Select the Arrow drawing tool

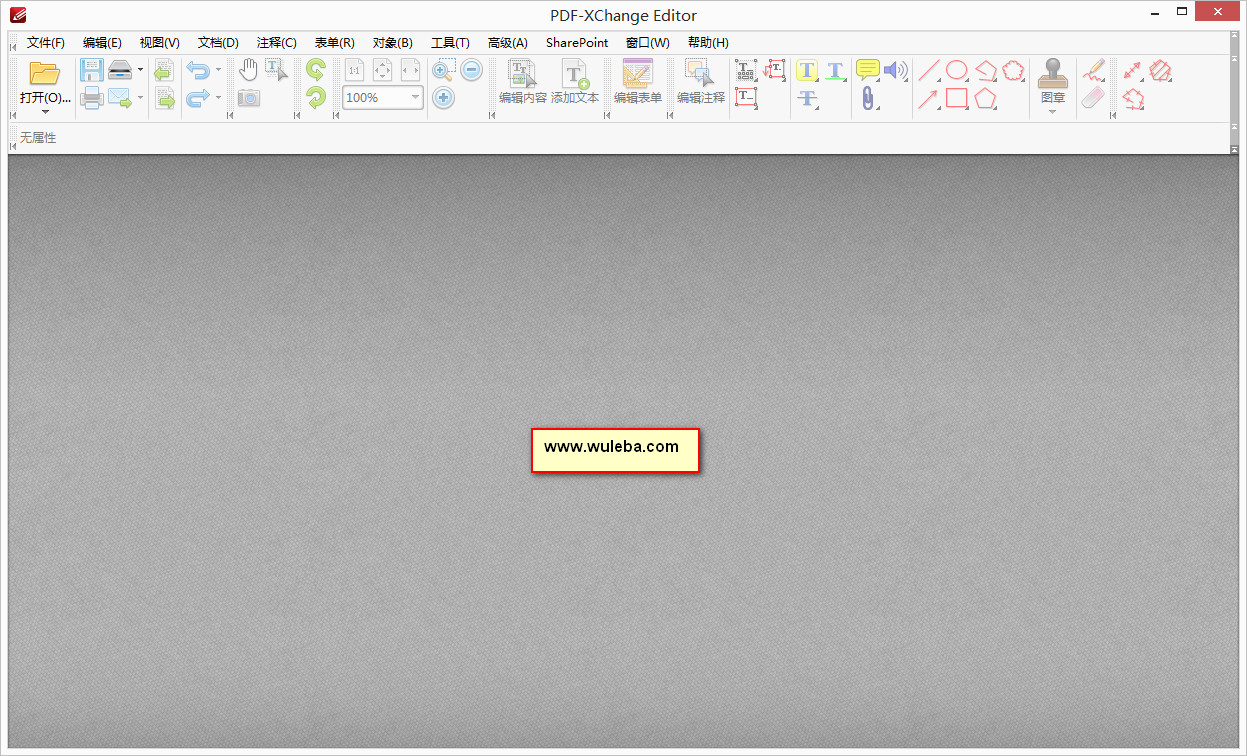(x=929, y=98)
